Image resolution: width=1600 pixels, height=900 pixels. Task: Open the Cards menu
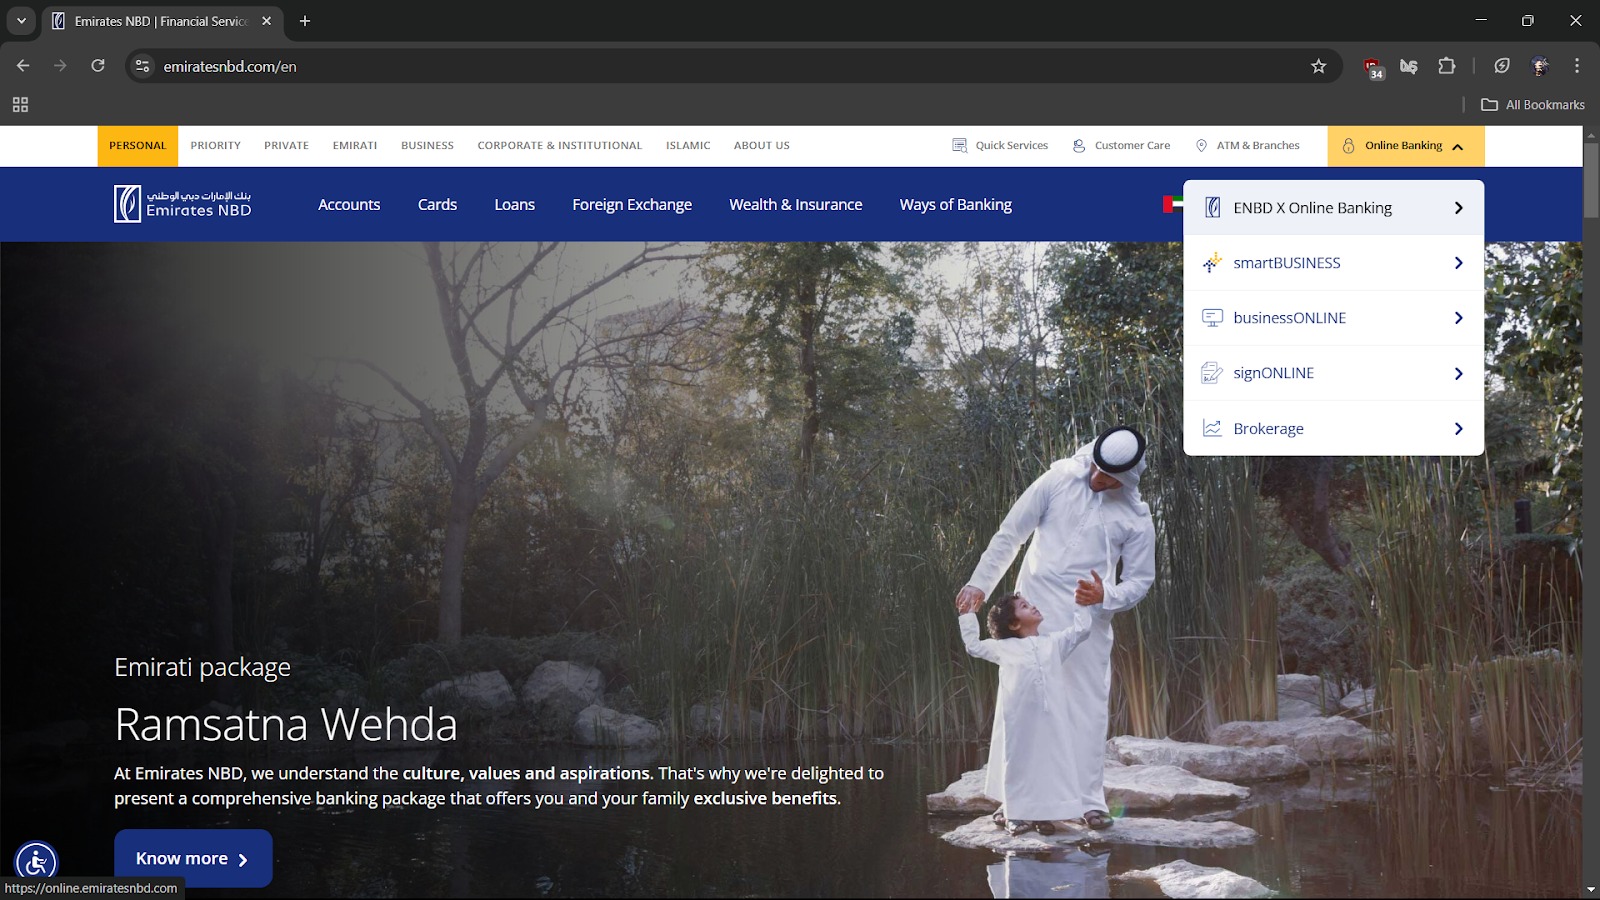click(x=437, y=205)
